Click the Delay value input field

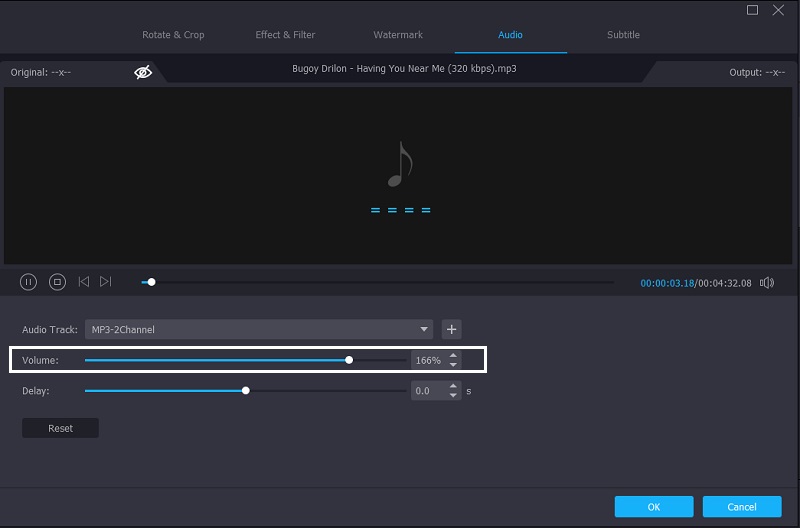point(427,391)
